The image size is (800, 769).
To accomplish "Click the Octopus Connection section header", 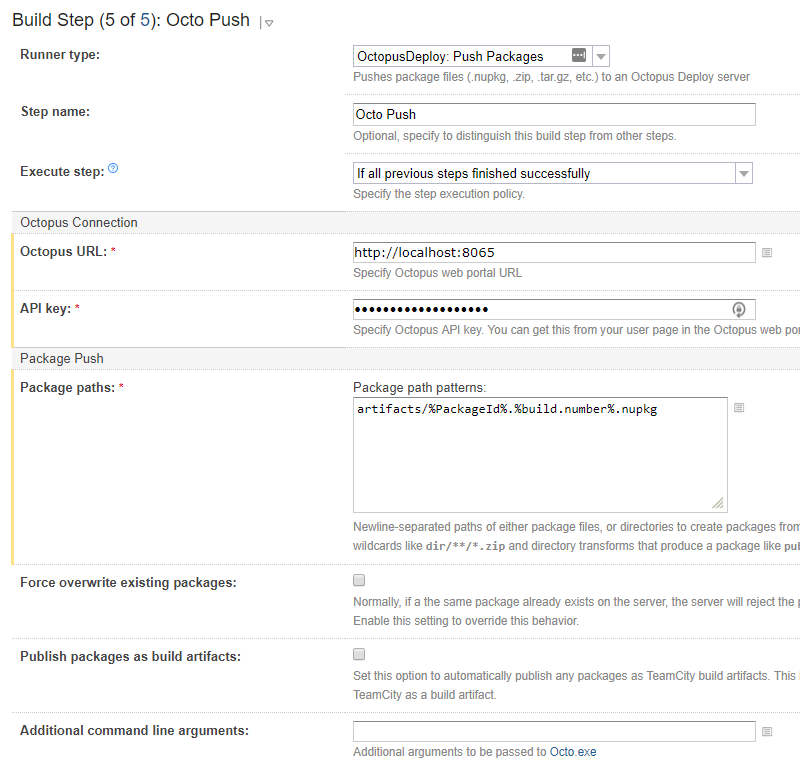I will pos(79,222).
